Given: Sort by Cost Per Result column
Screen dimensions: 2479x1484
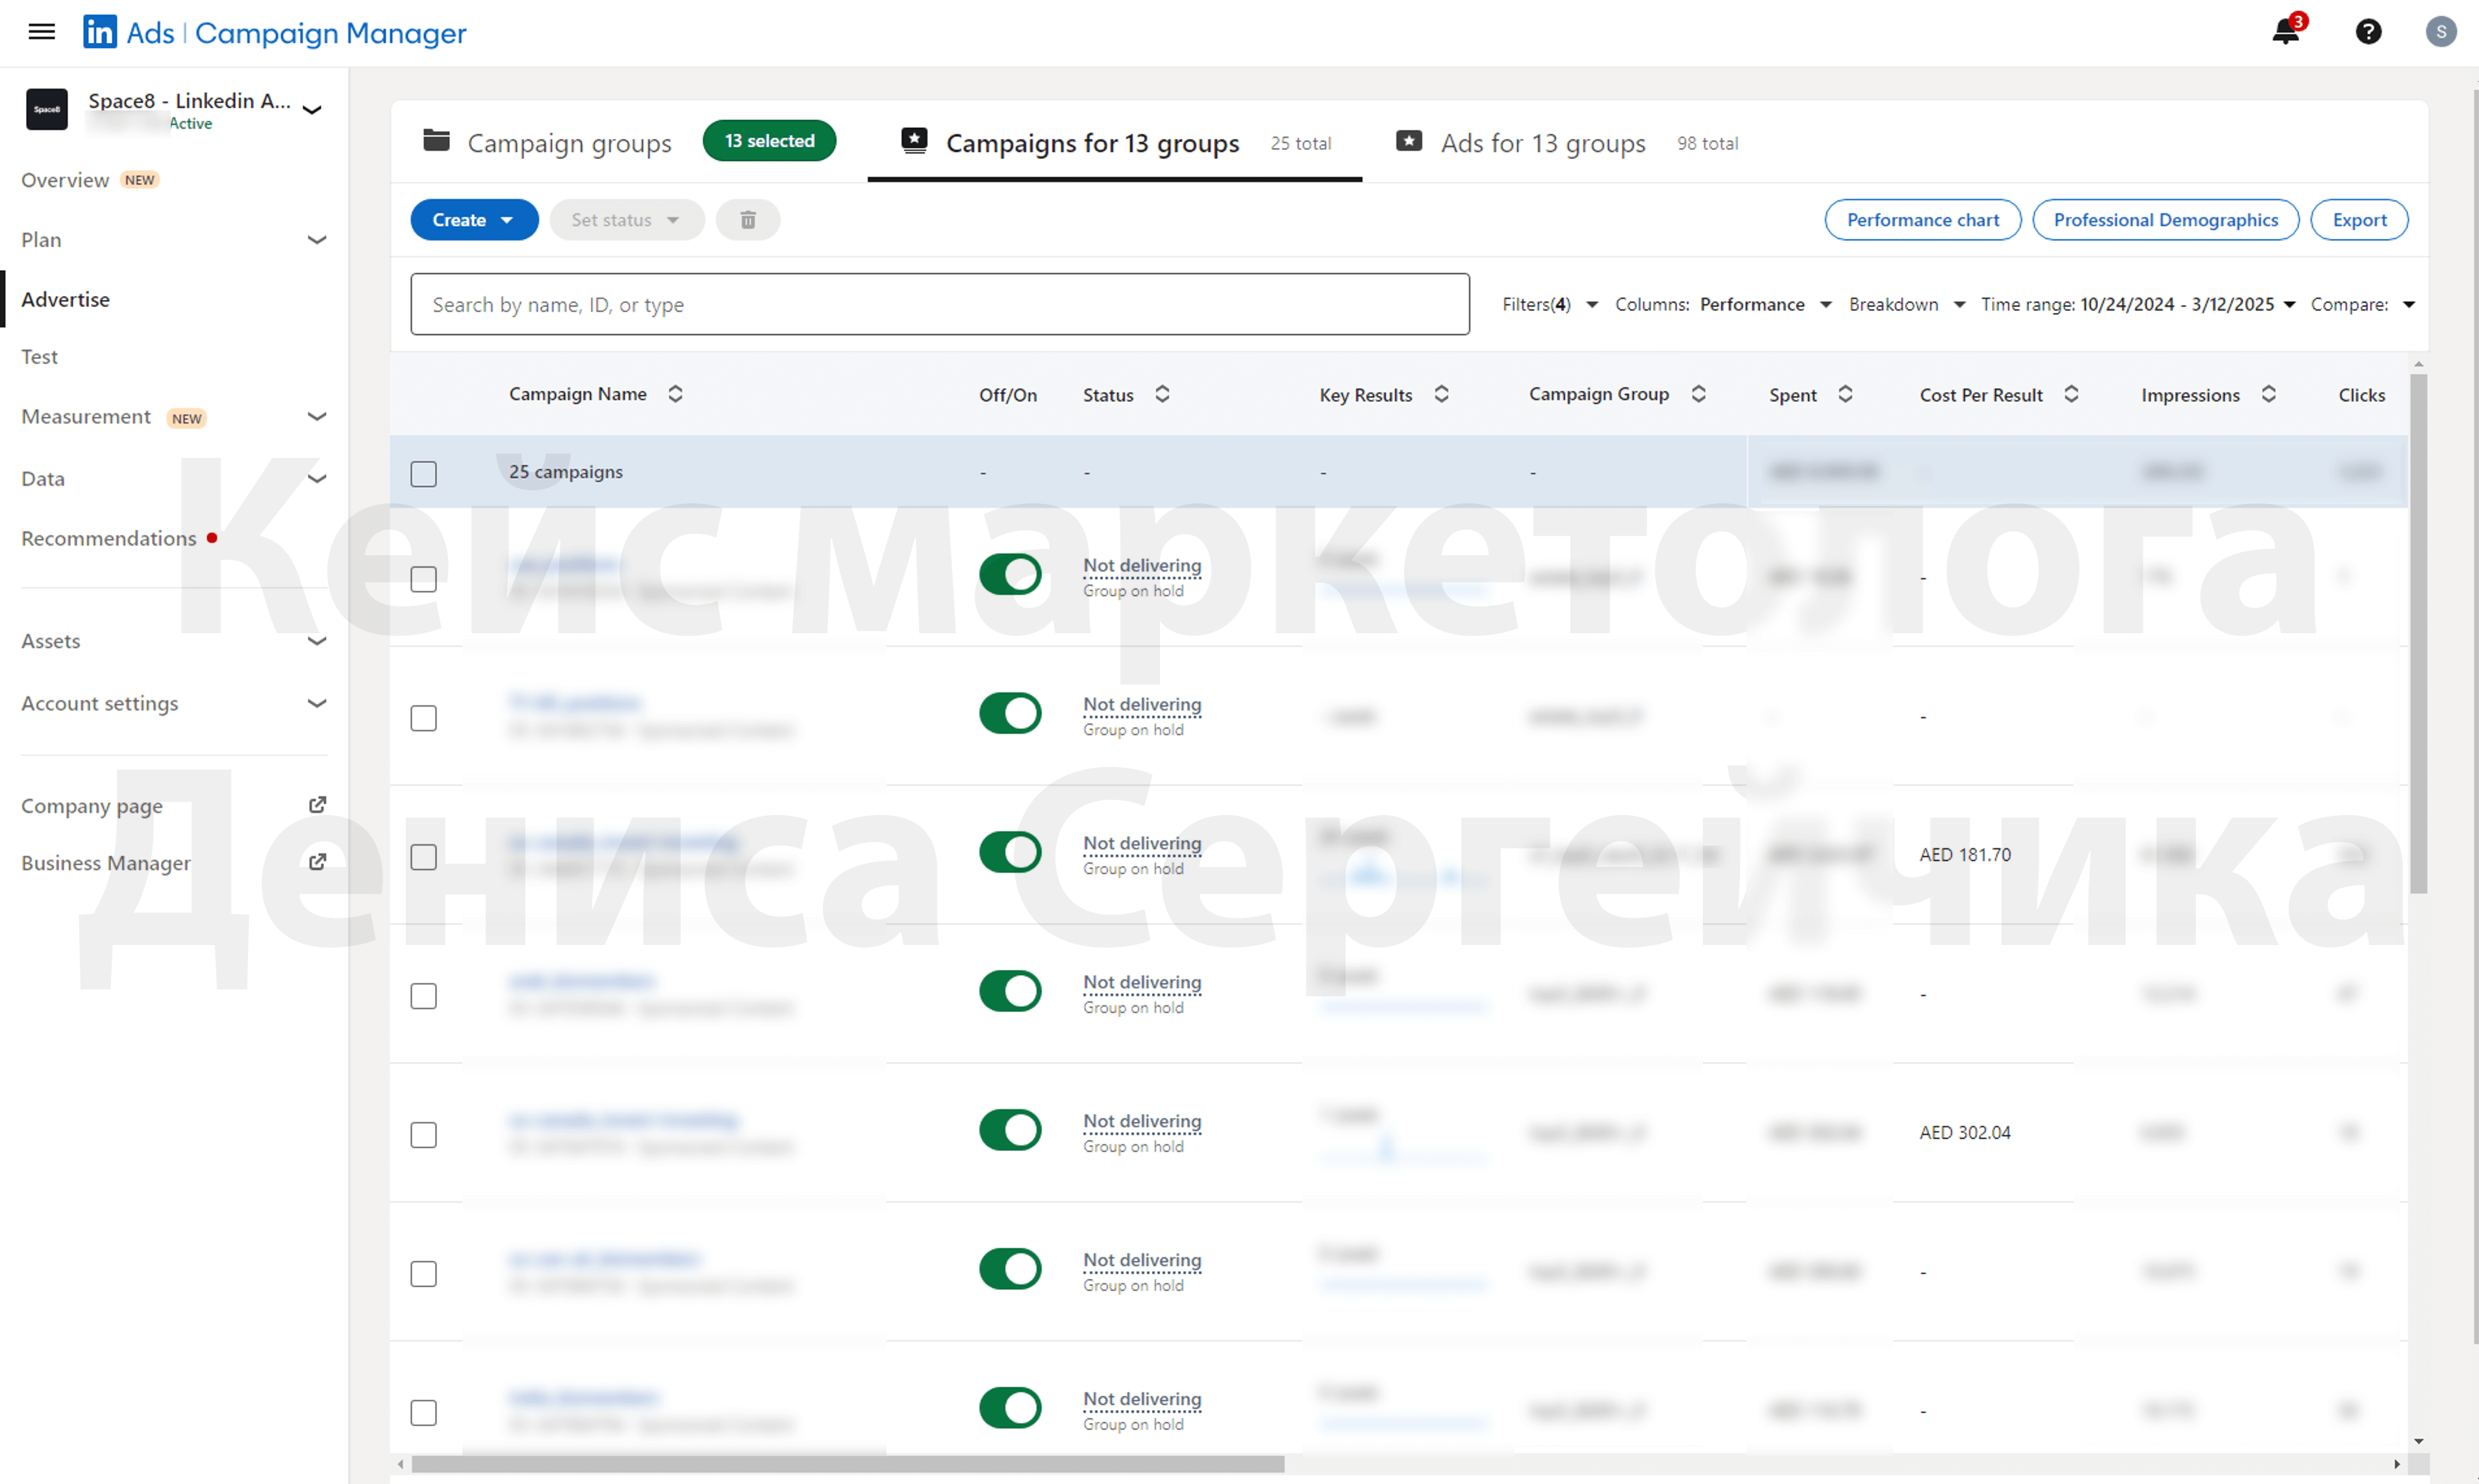Looking at the screenshot, I should [x=2071, y=394].
